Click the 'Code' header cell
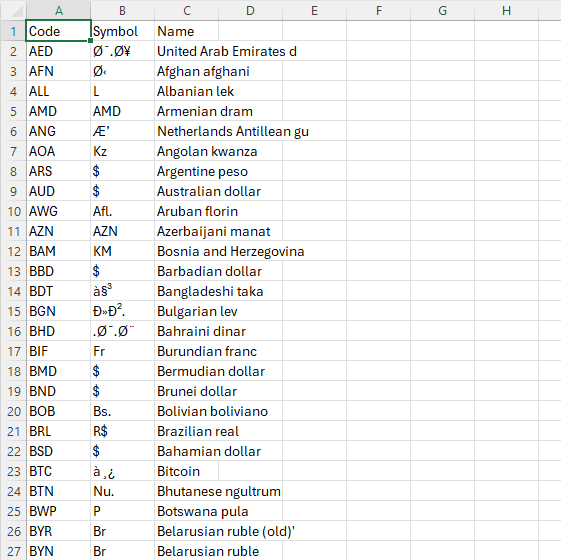561x560 pixels. pyautogui.click(x=58, y=31)
